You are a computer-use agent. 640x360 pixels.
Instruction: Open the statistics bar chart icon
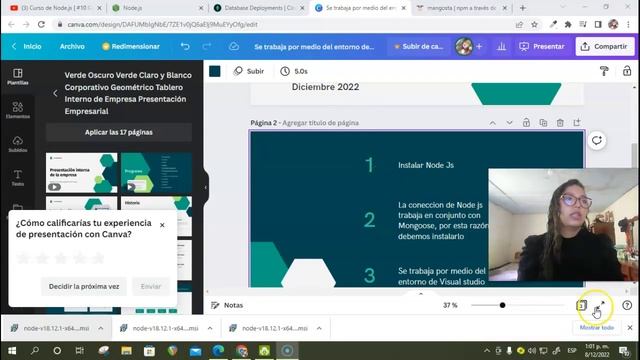[502, 47]
